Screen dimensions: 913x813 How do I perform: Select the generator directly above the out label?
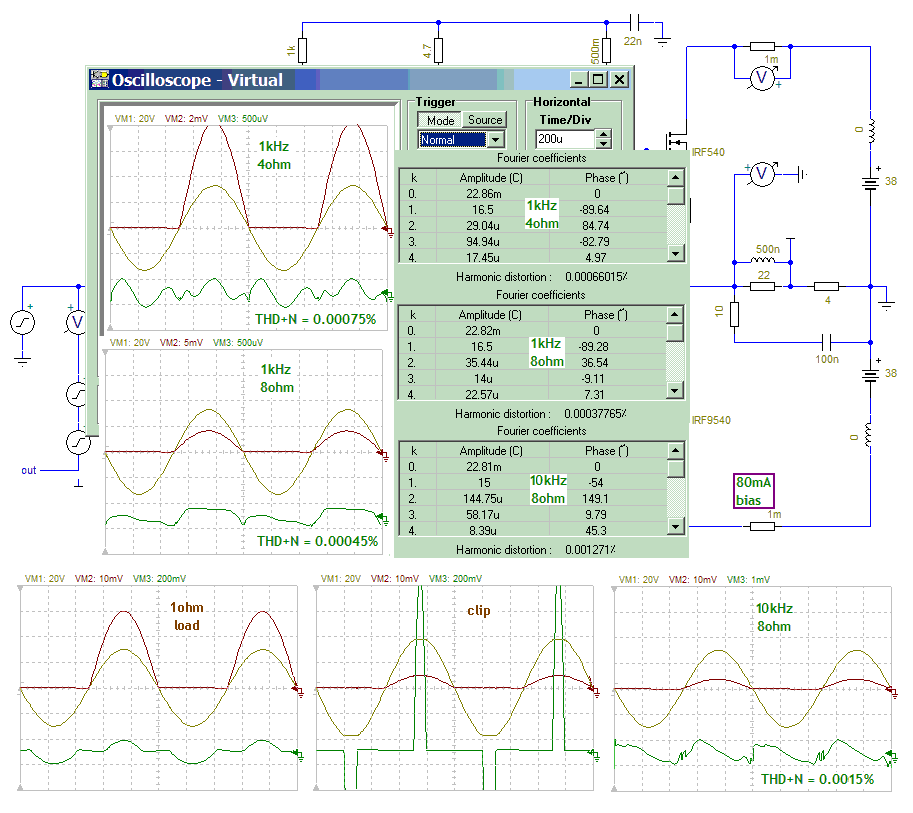pos(78,443)
